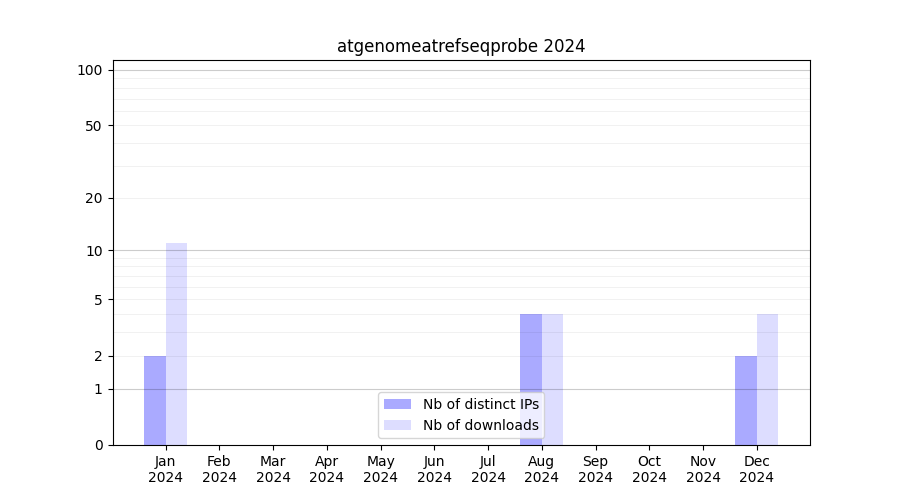Select the May 2024 x-axis label
The height and width of the screenshot is (500, 900).
tap(381, 469)
